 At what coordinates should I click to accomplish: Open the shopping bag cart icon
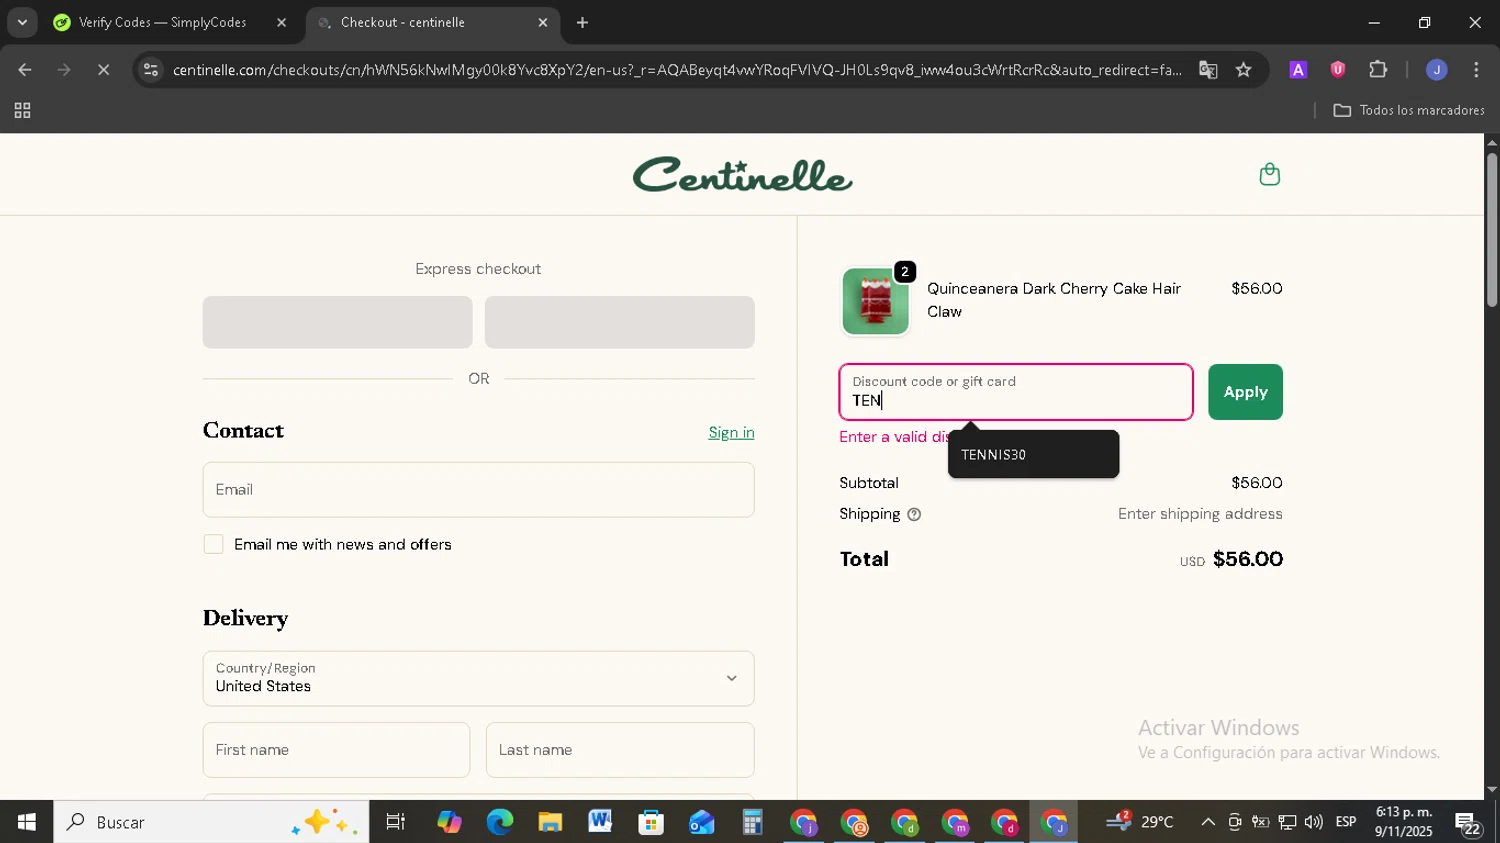pyautogui.click(x=1269, y=174)
